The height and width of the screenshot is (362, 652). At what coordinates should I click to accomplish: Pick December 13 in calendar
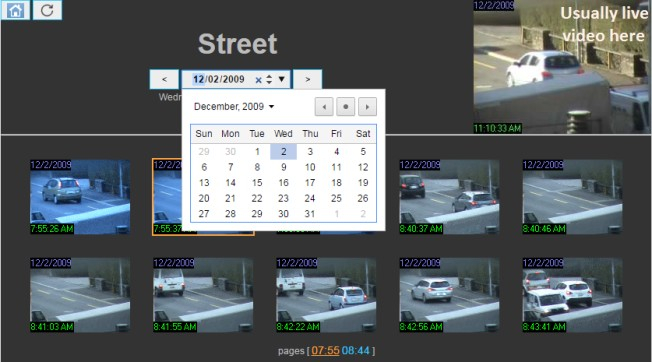[204, 182]
